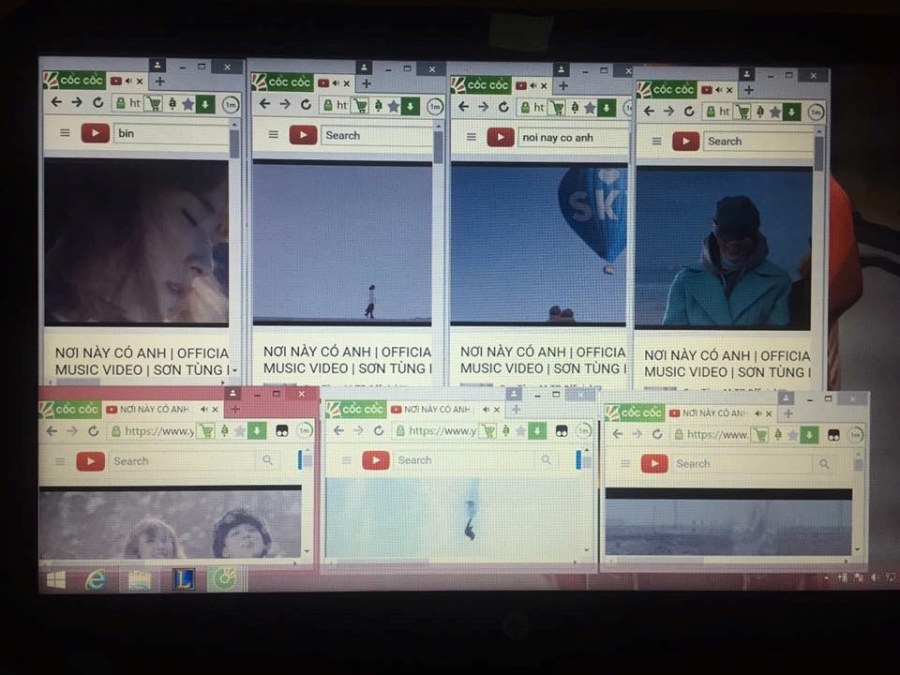Click search magnifier button in red-titled window
The image size is (900, 675).
coord(267,460)
